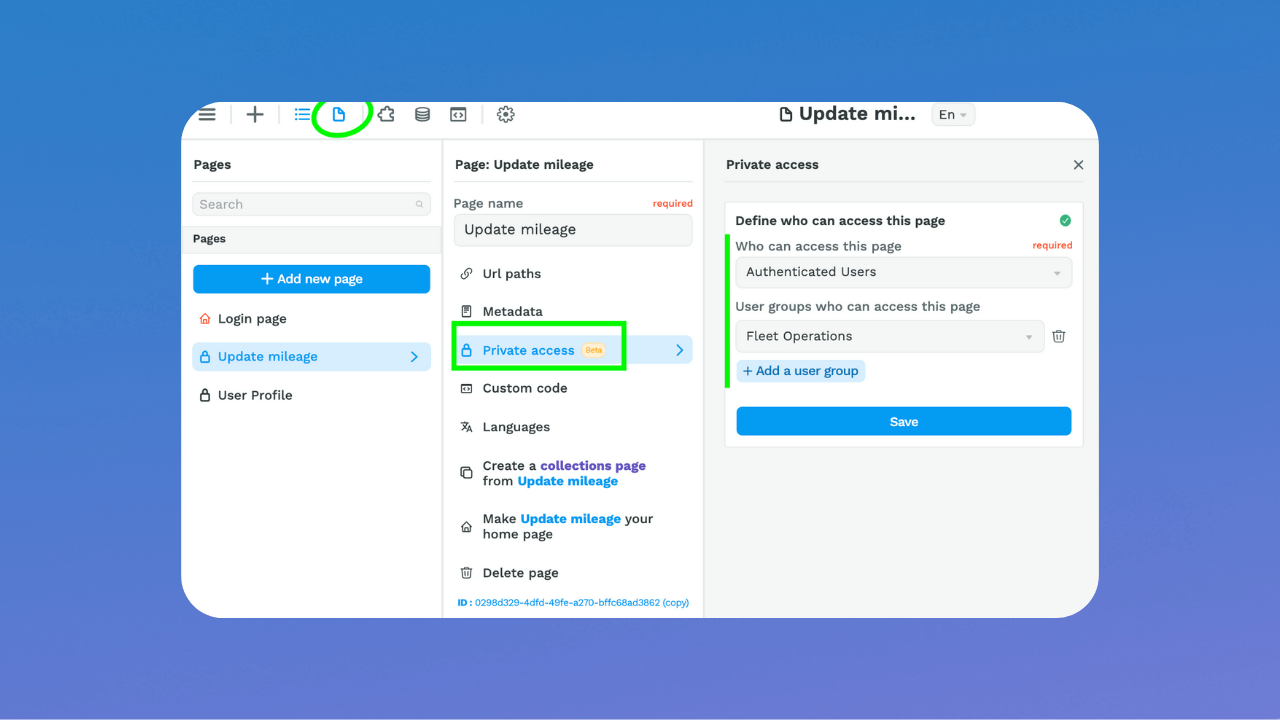Click the Add new page button
1280x720 pixels.
(311, 278)
